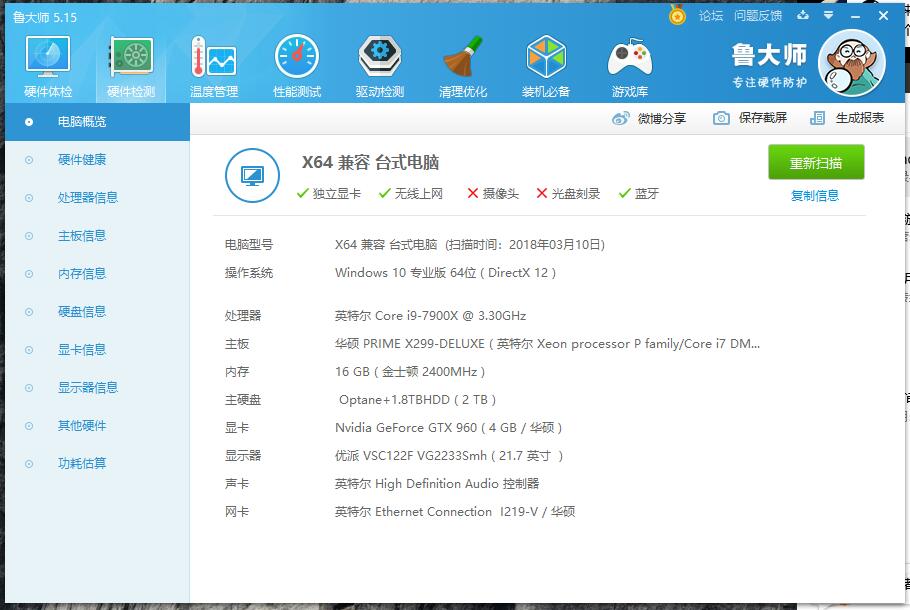Open the 论坛 forum link

pos(710,16)
